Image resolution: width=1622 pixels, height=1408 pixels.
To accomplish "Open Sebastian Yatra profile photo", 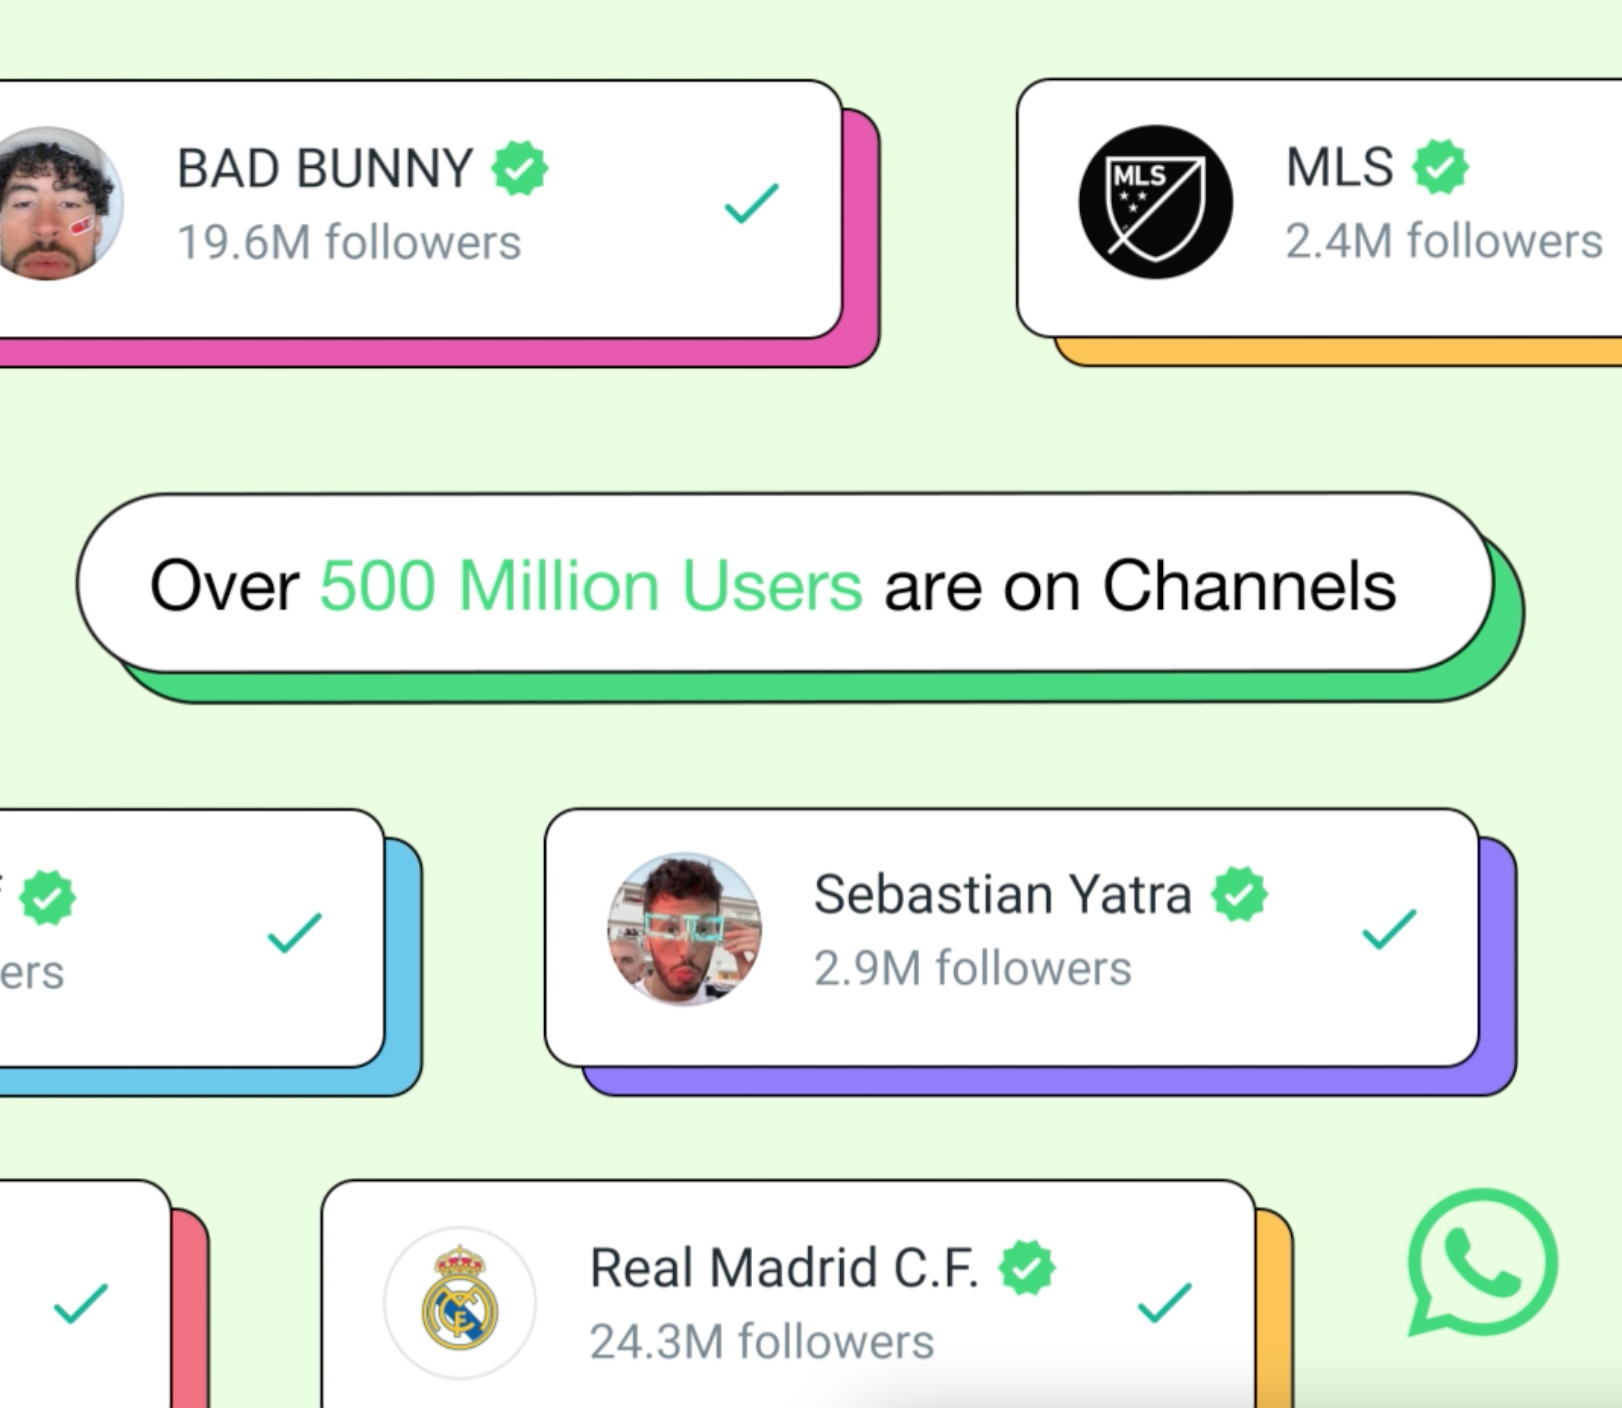I will (685, 929).
